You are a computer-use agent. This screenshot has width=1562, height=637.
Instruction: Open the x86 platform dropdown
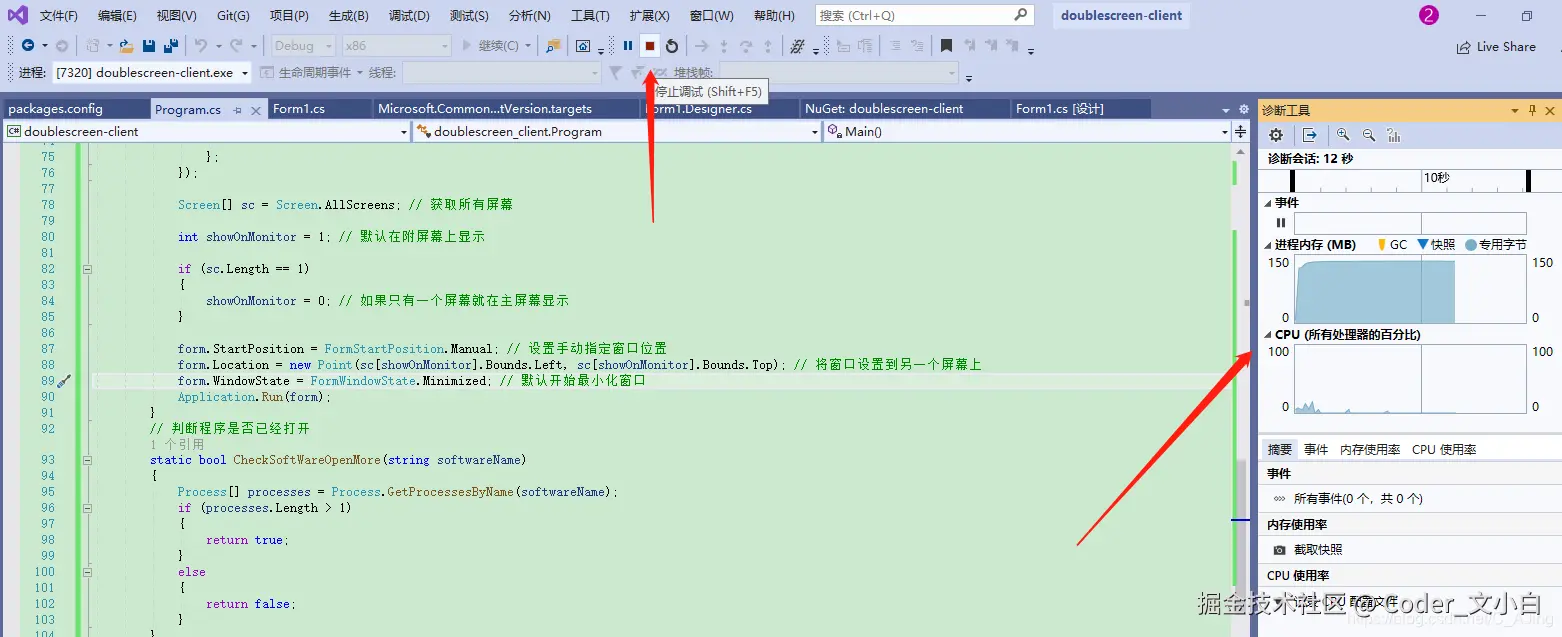coord(396,46)
